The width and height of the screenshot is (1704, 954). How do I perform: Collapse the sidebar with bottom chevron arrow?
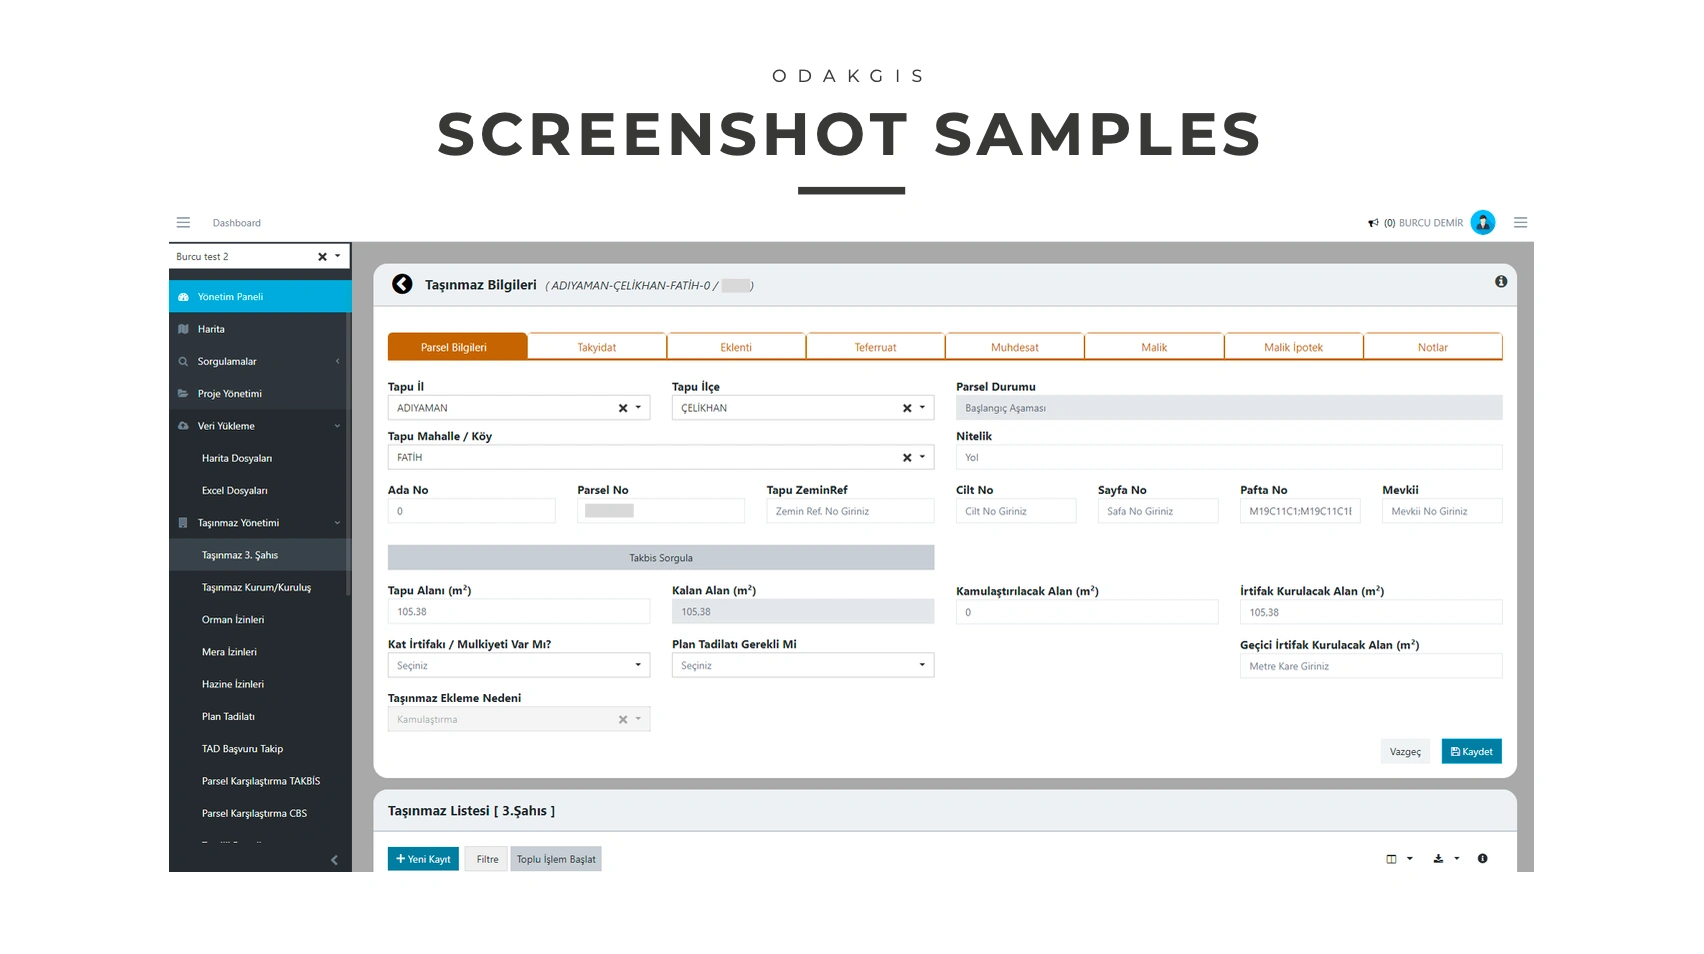[334, 860]
